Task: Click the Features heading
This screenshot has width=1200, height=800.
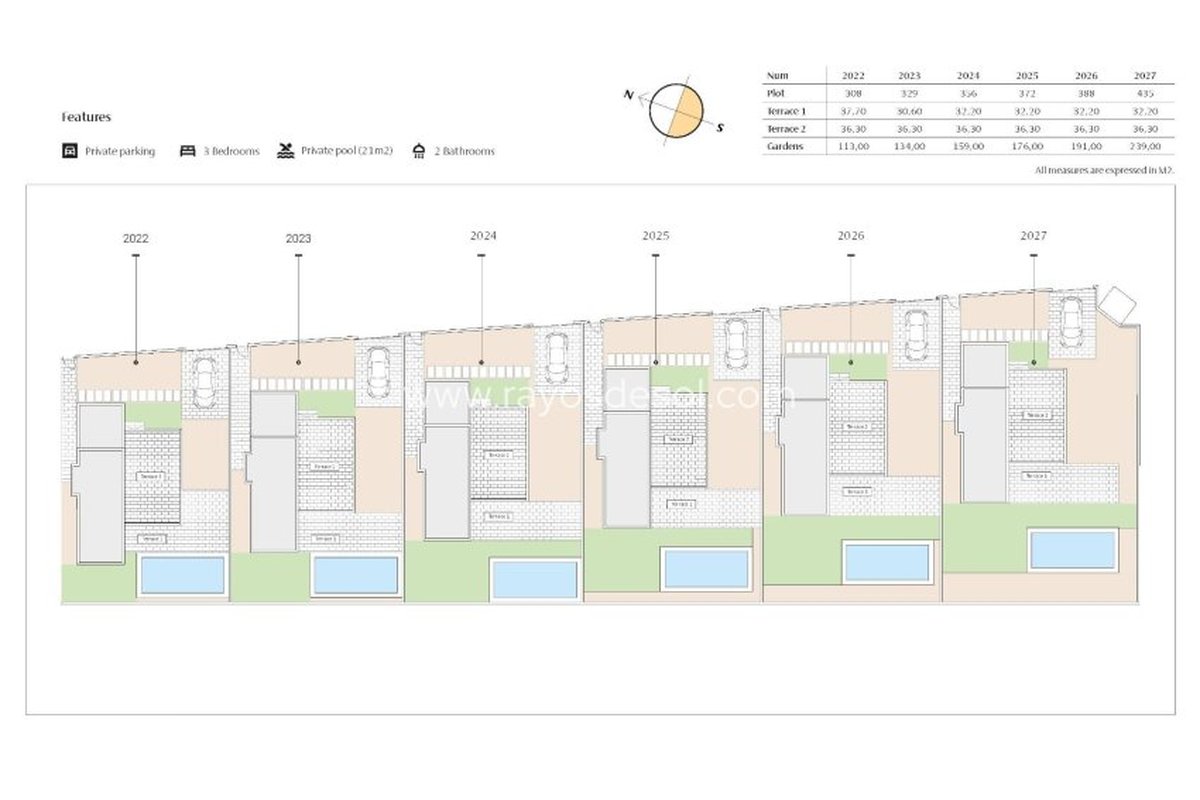Action: point(86,117)
